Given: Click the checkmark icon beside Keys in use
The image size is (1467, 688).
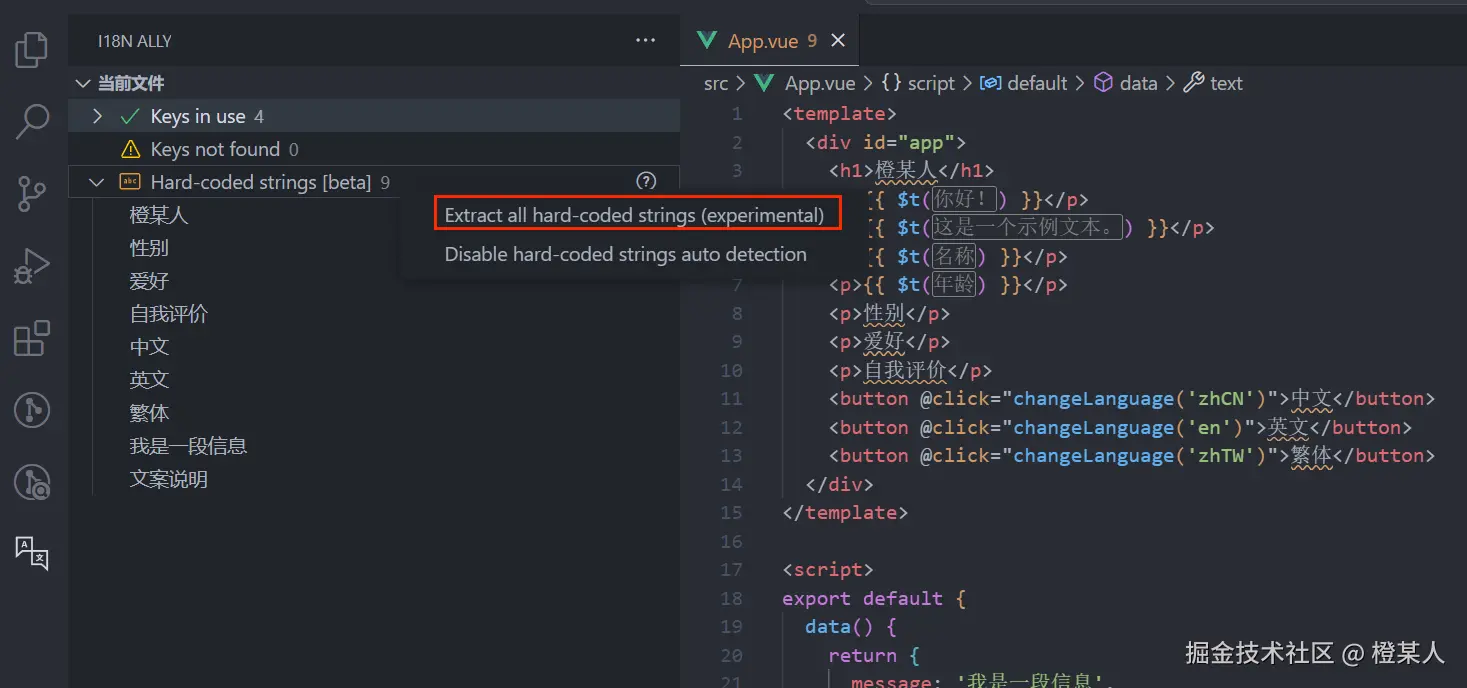Looking at the screenshot, I should click(130, 117).
